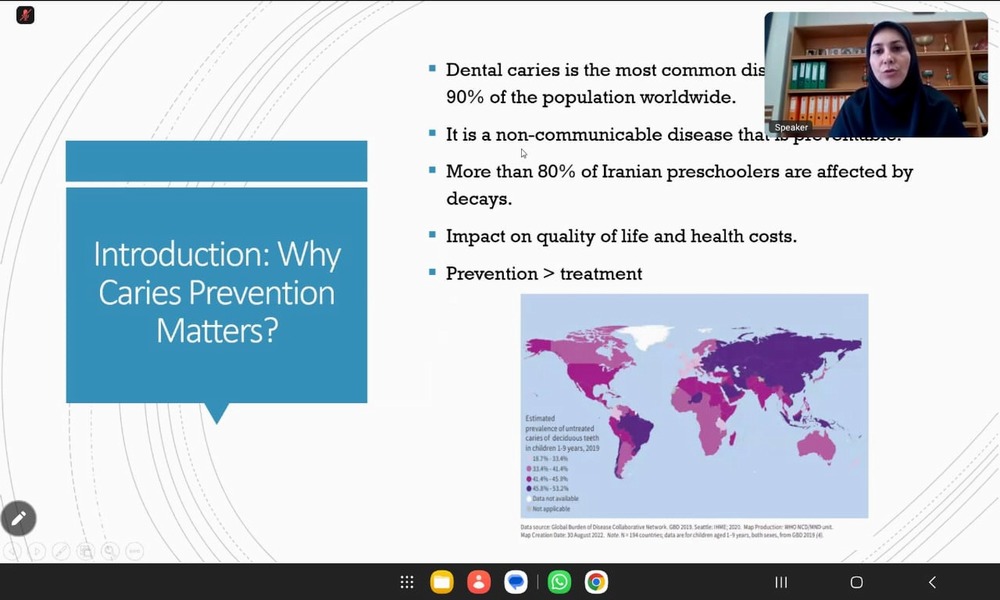Tap the floating pencil annotate button

(x=18, y=518)
